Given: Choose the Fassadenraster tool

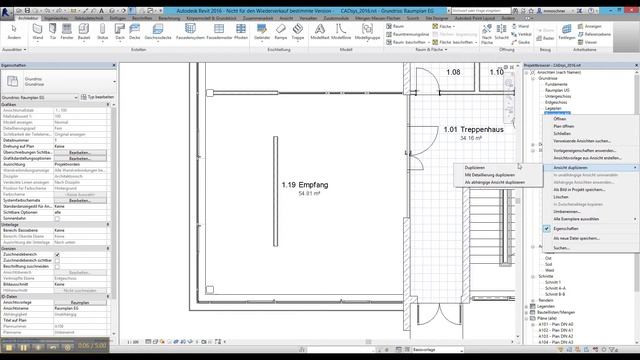Looking at the screenshot, I should point(219,31).
